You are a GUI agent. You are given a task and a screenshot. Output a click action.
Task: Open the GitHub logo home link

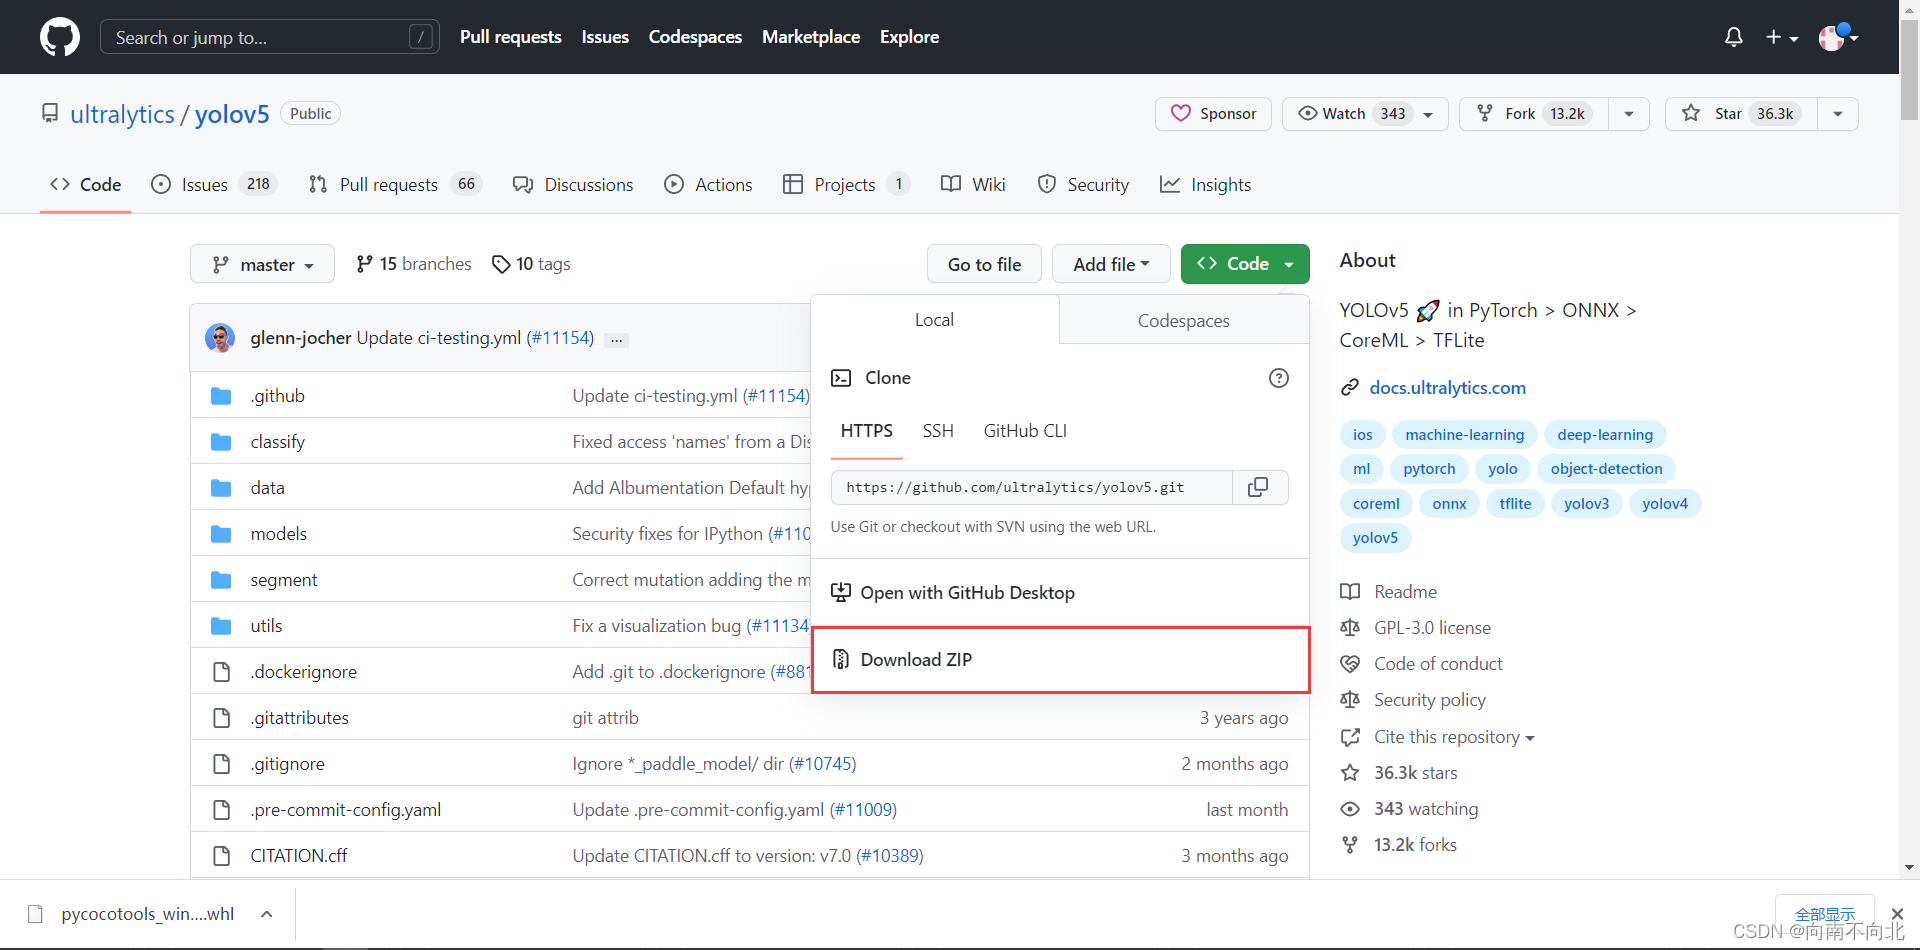click(60, 37)
